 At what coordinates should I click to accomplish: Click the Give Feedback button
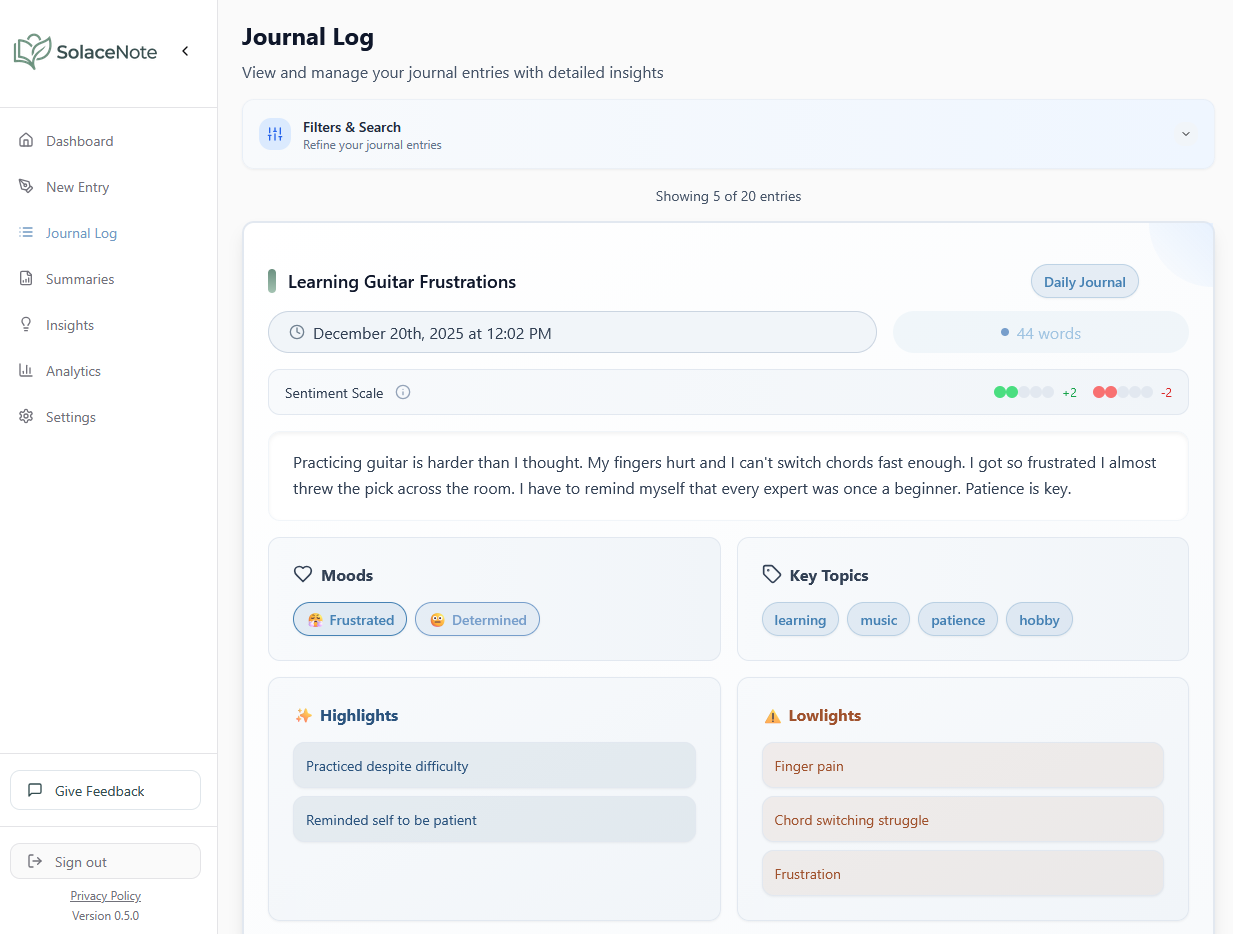(x=105, y=790)
